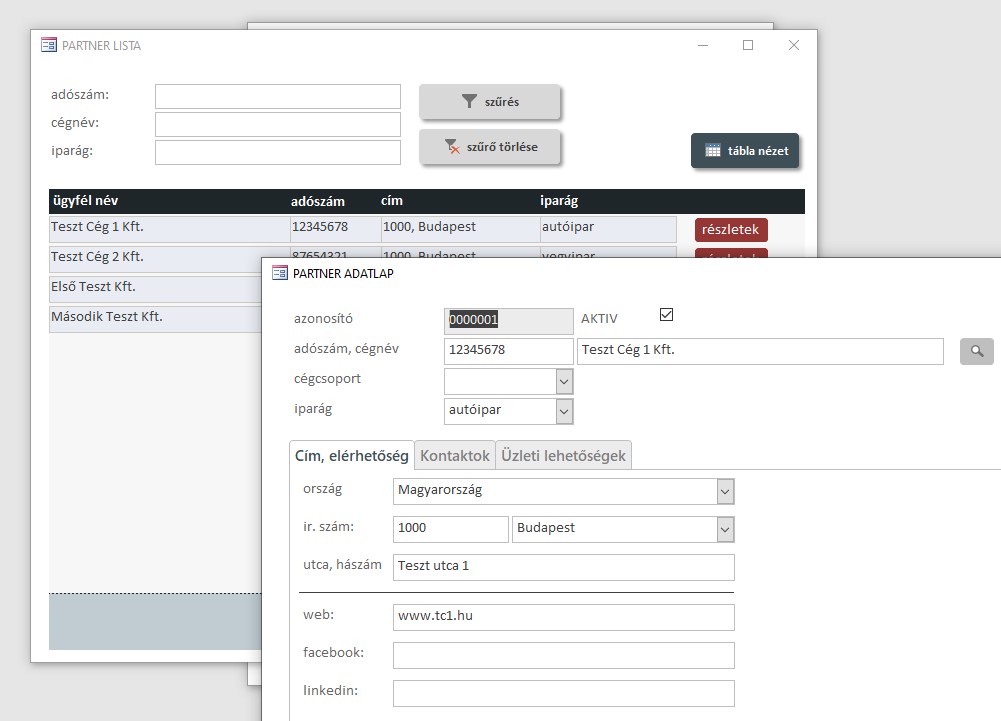Maximize the PARTNER LISTA window
The width and height of the screenshot is (1001, 721).
point(748,45)
